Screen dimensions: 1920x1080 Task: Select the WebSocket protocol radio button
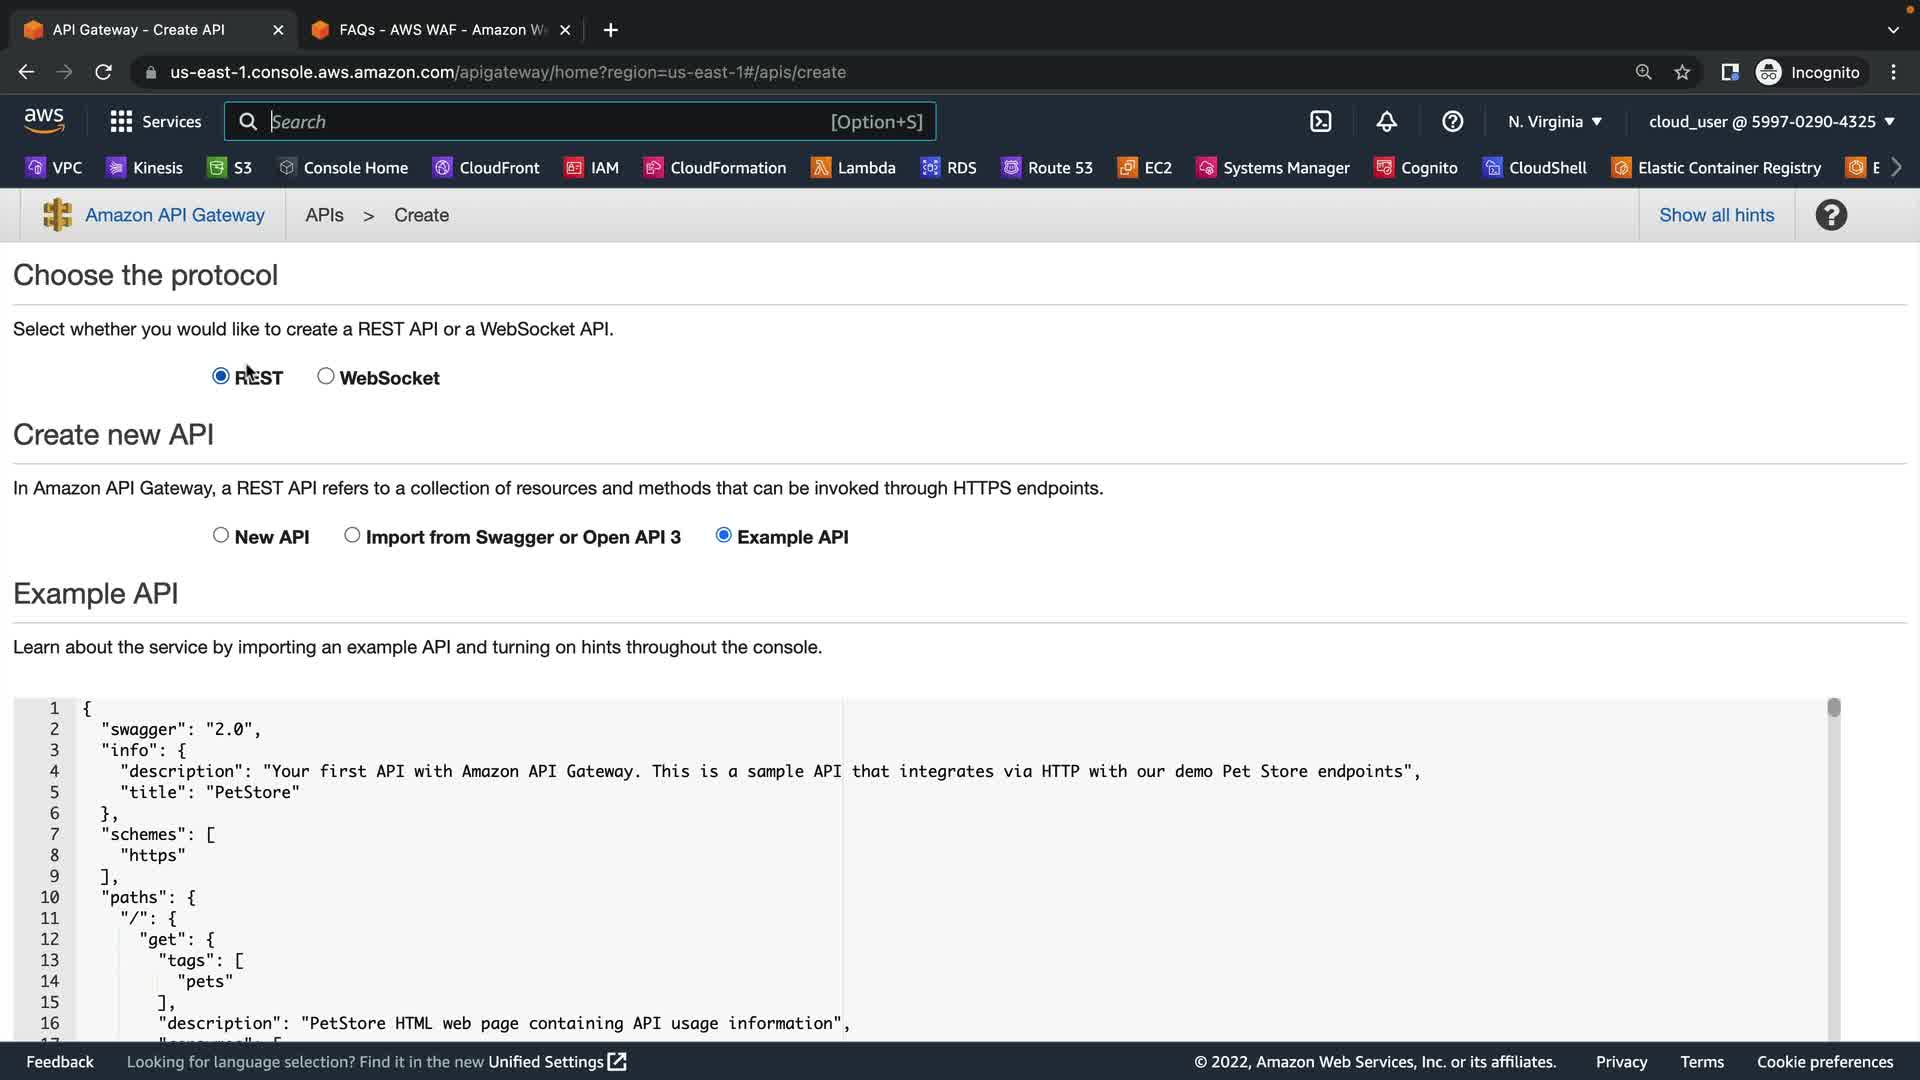tap(326, 376)
